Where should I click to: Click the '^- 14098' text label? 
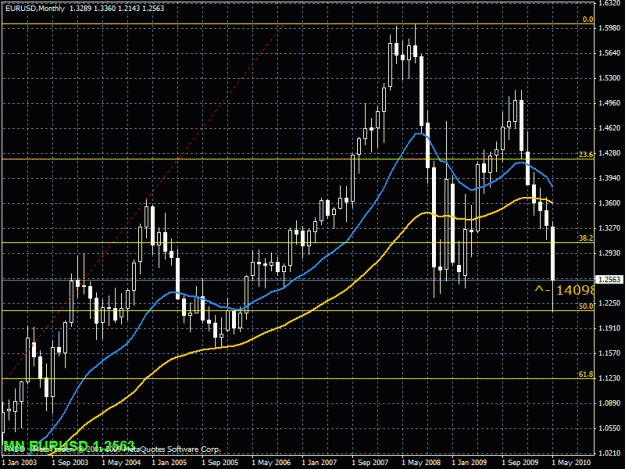564,290
